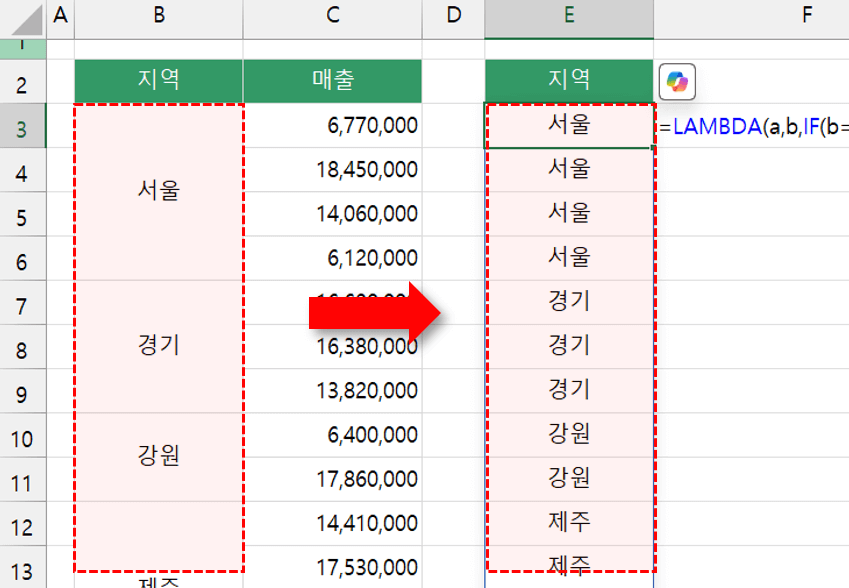Select the 매출 header cell

[332, 80]
